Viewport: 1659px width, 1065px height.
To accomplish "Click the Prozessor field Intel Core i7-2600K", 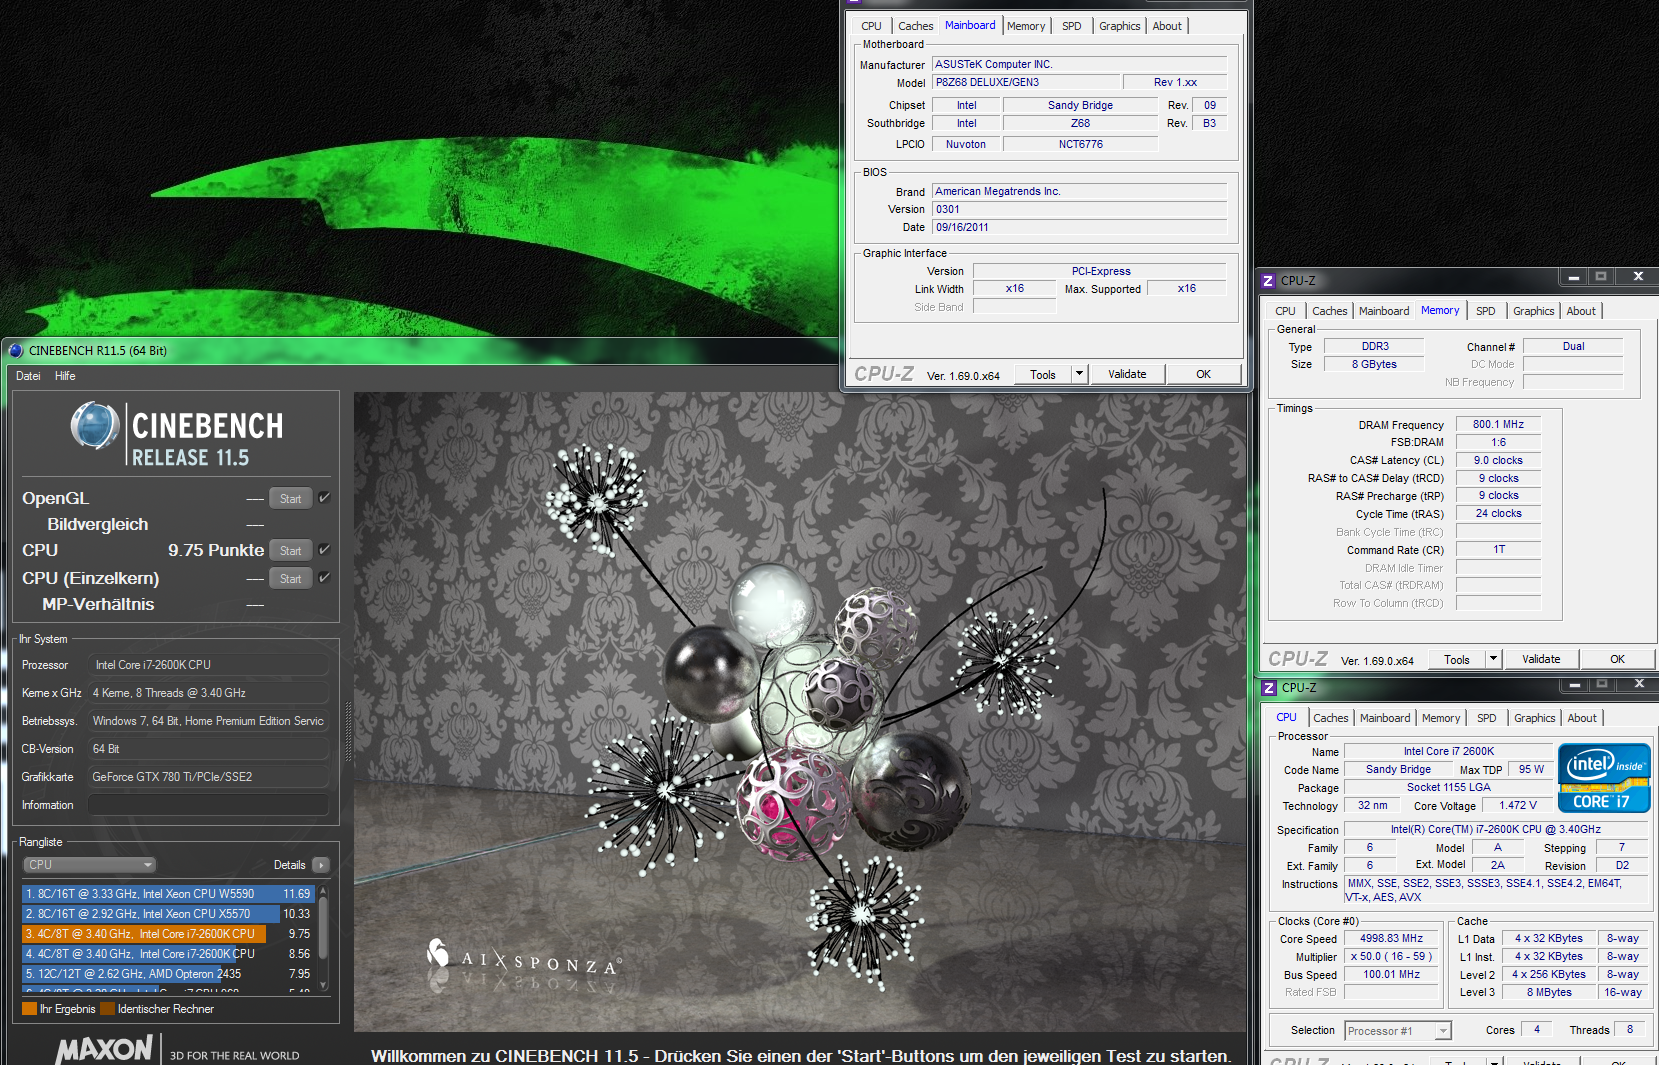I will pyautogui.click(x=208, y=665).
